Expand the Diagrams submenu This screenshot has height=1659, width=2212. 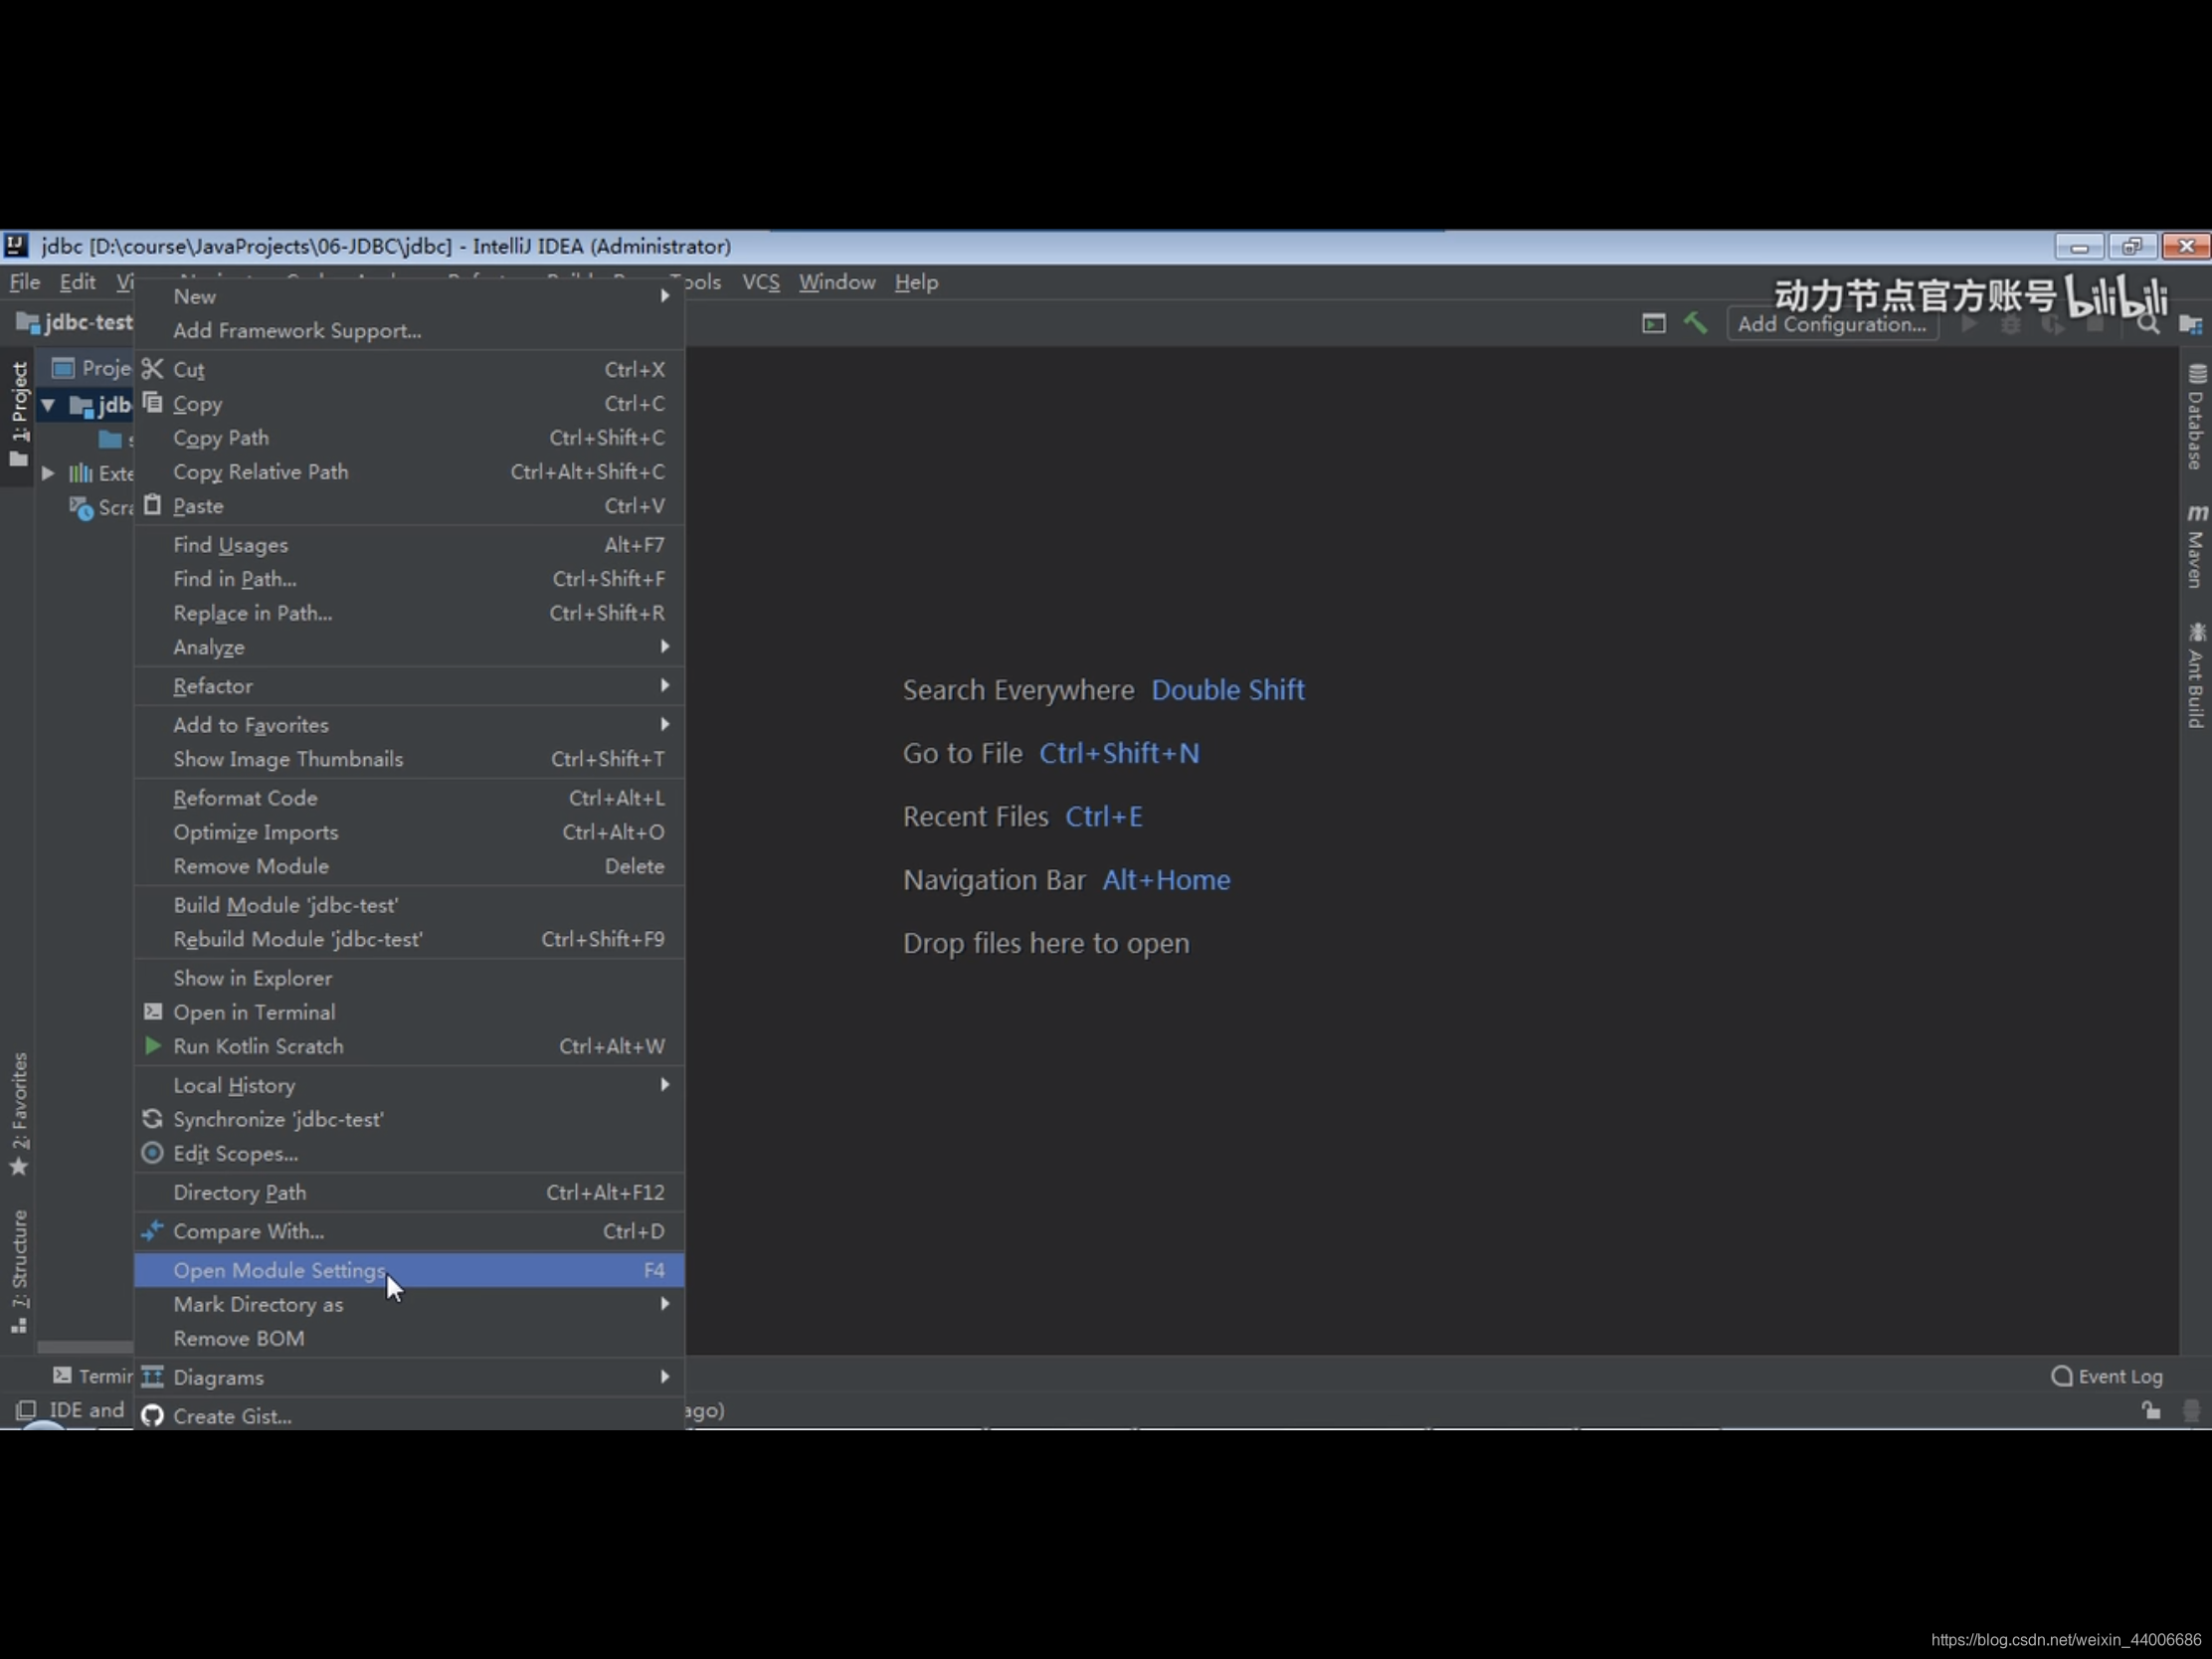click(409, 1377)
